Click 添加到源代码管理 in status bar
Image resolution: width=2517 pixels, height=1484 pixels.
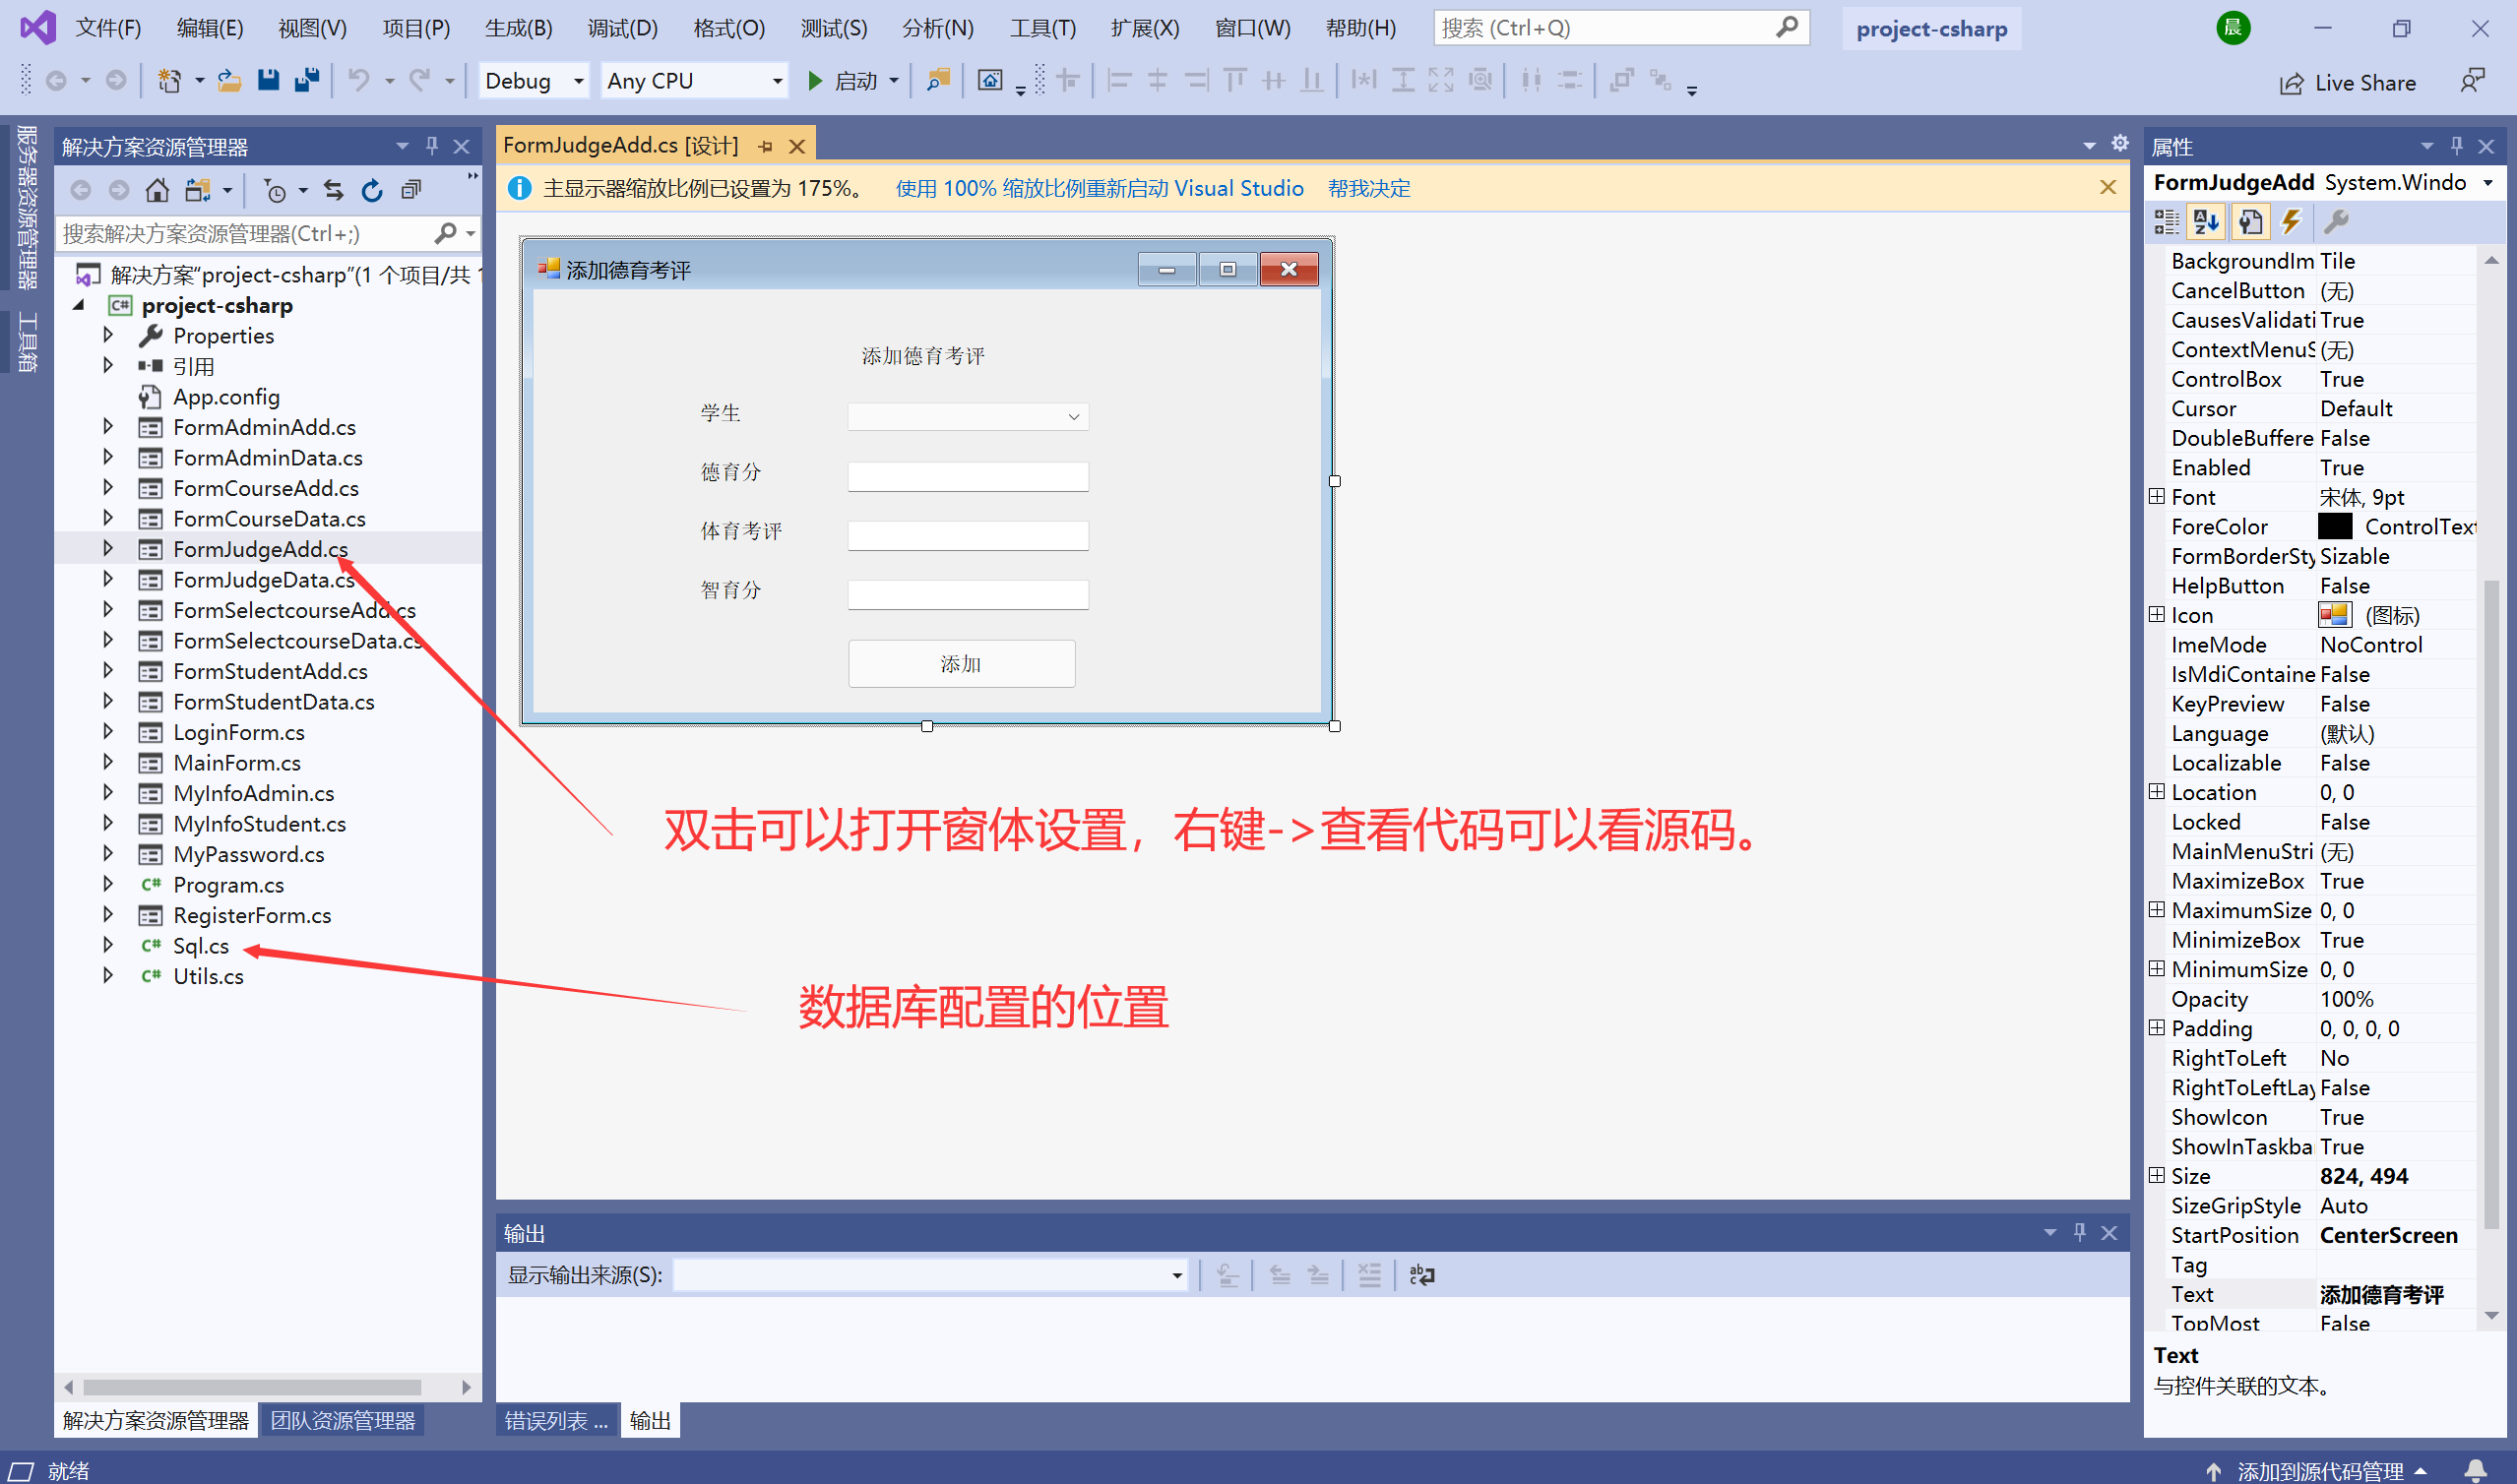[x=2320, y=1470]
